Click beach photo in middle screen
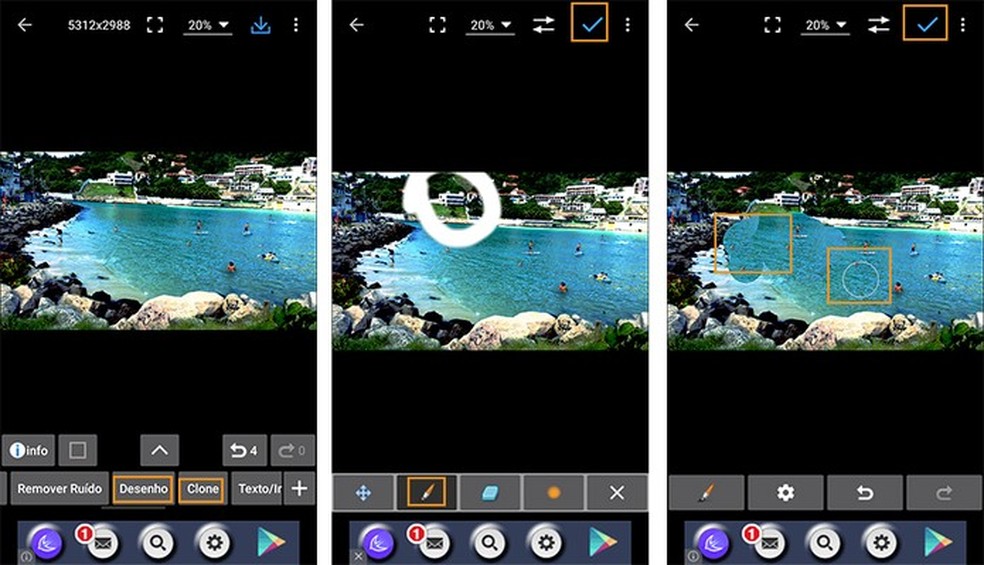Viewport: 984px width, 565px height. click(490, 261)
